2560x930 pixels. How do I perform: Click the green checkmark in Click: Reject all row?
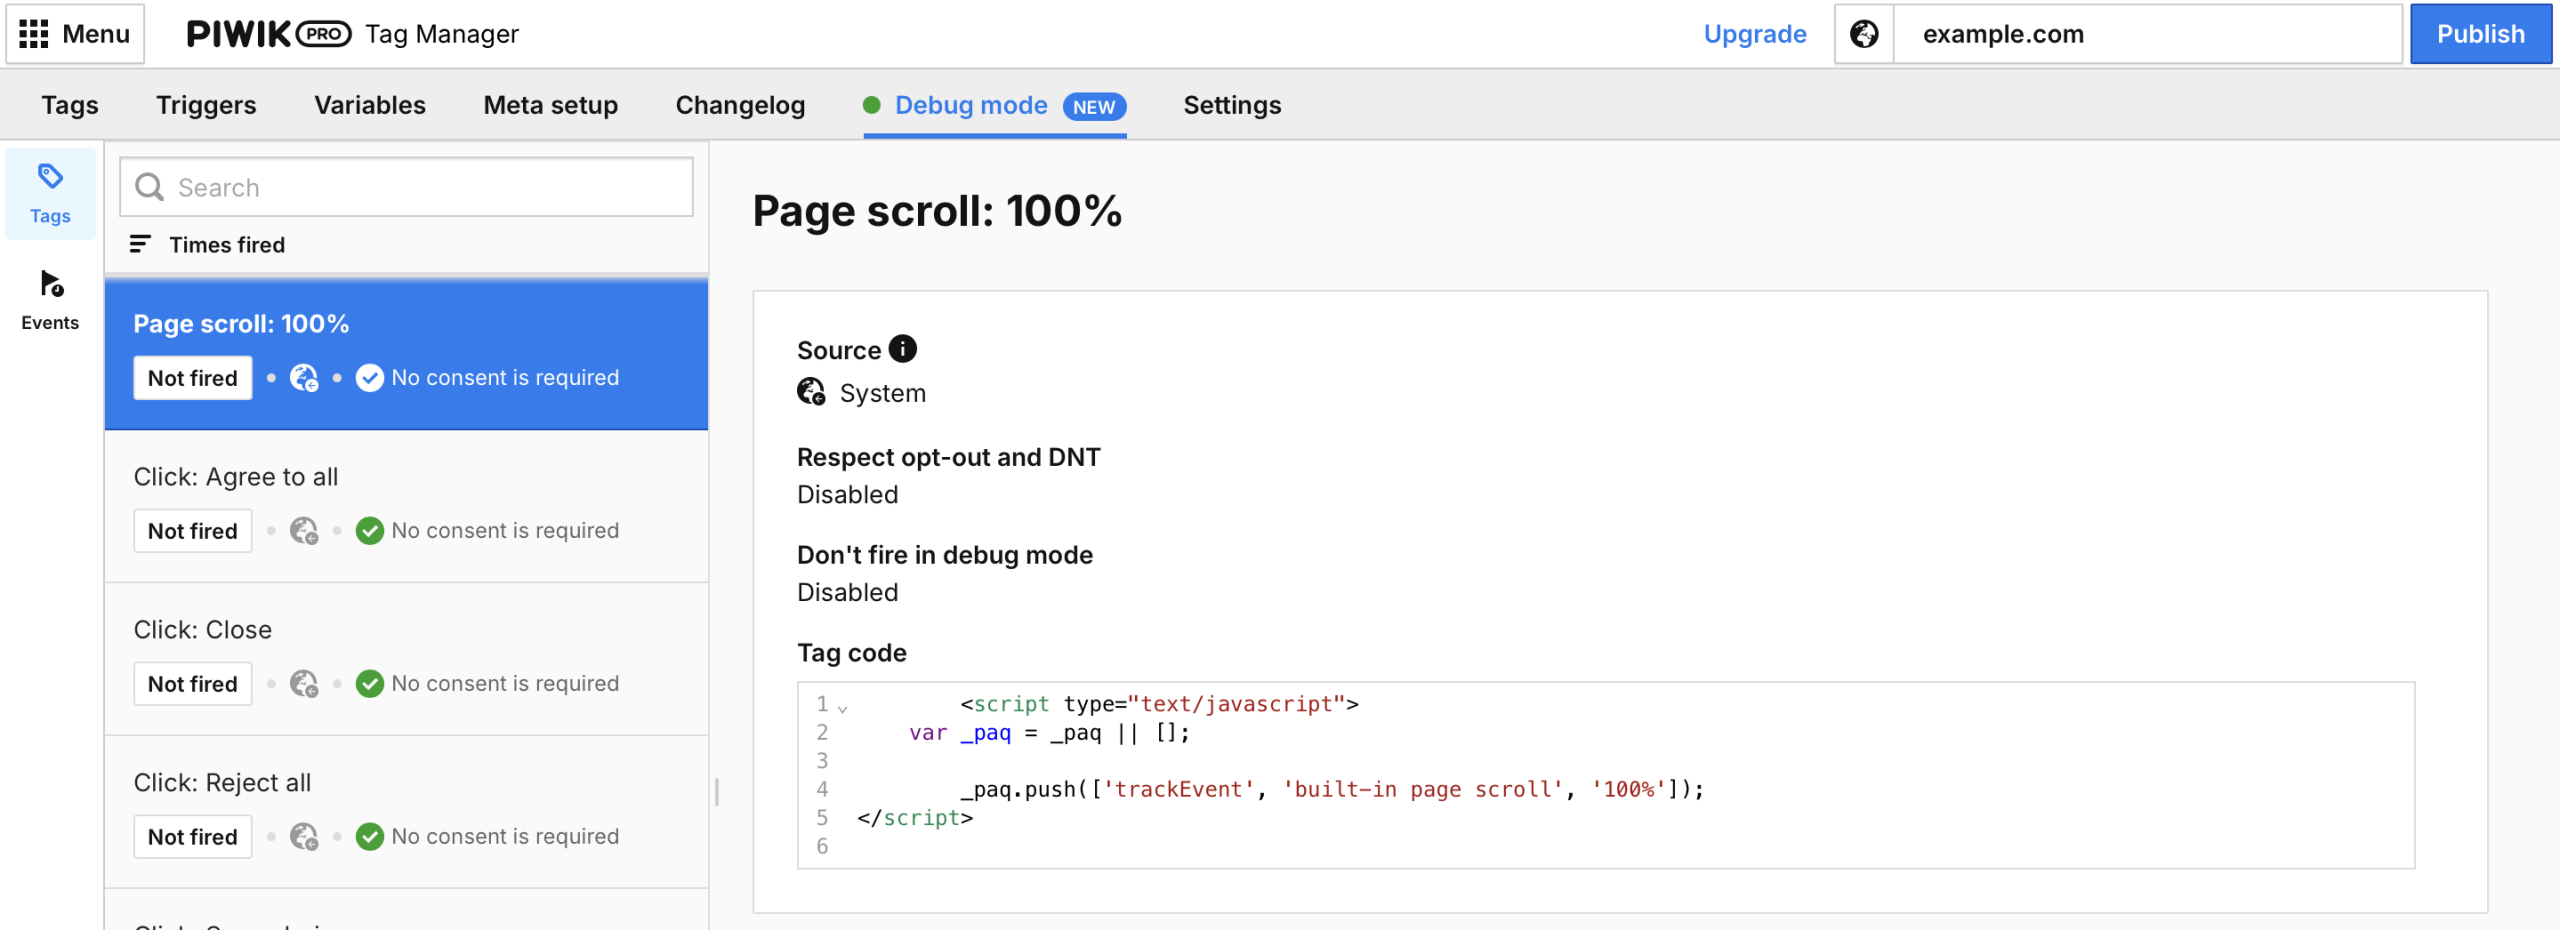tap(370, 837)
